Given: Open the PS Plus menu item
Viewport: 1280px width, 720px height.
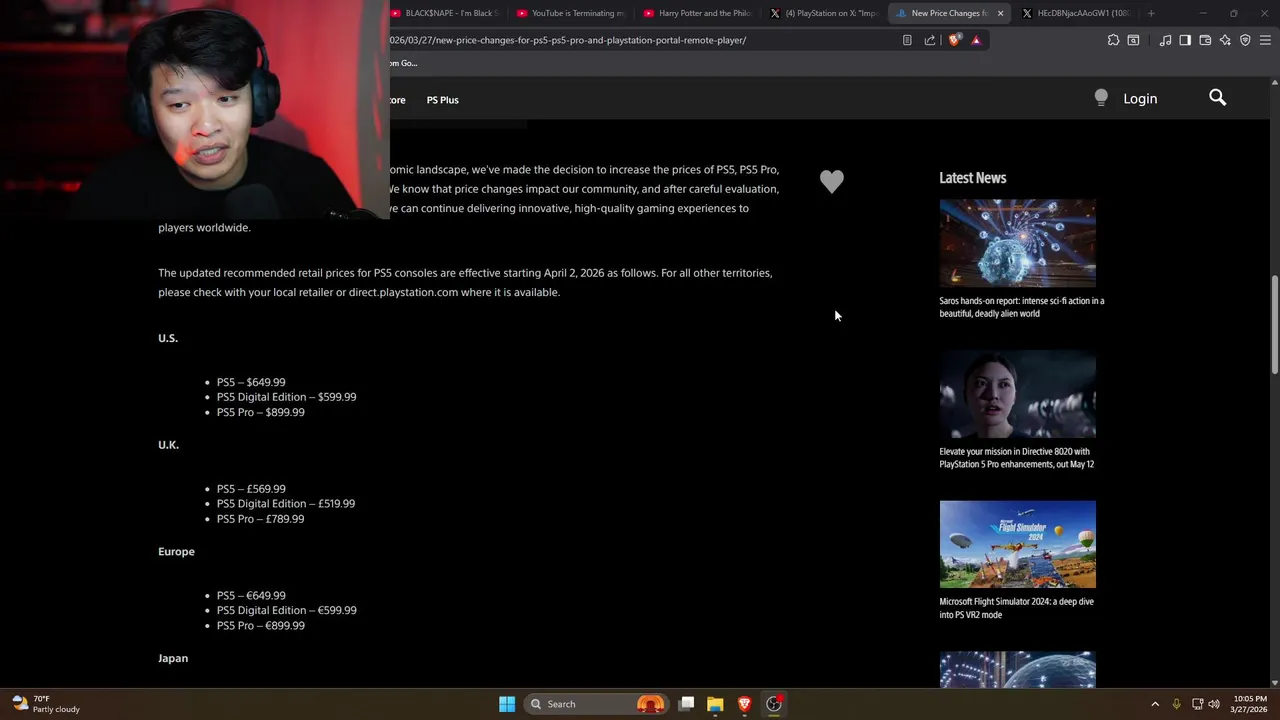Looking at the screenshot, I should pos(442,100).
